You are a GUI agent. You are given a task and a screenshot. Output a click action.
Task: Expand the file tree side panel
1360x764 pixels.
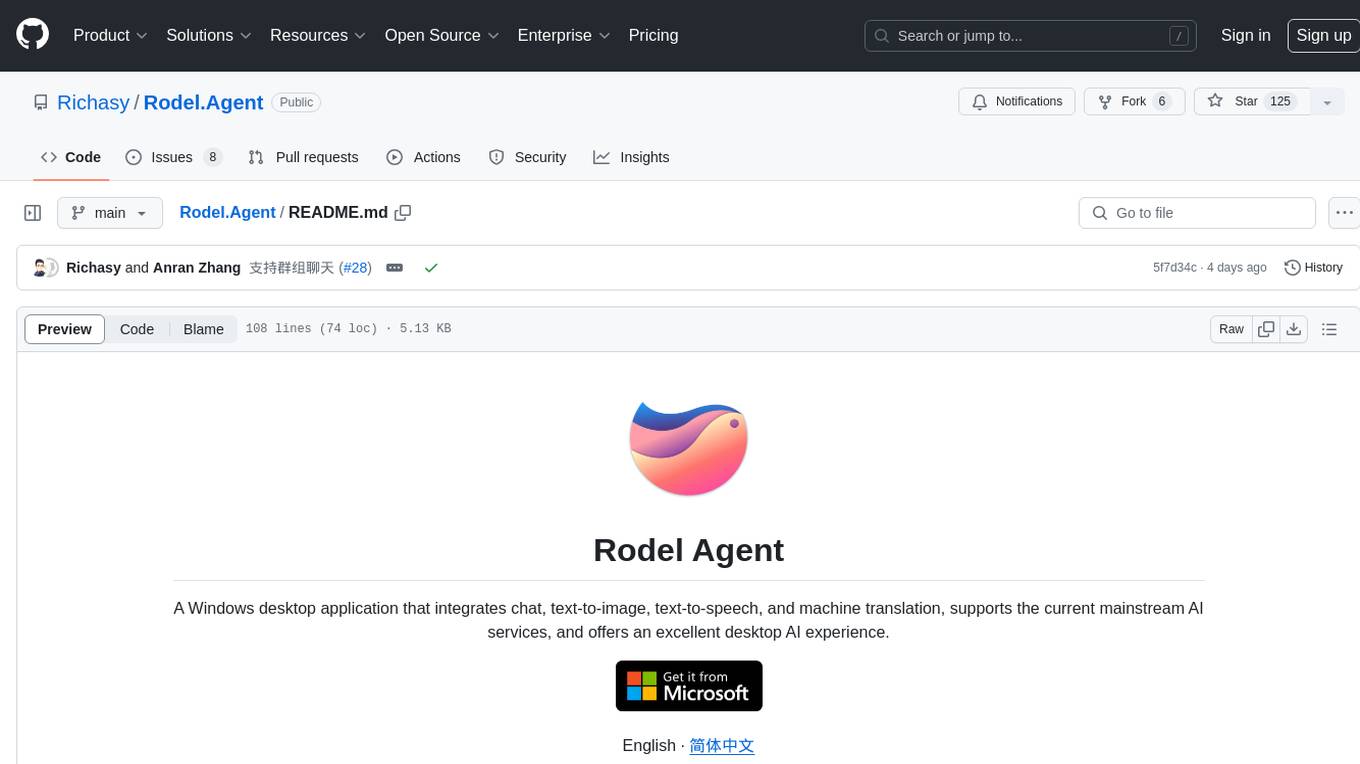(x=32, y=213)
